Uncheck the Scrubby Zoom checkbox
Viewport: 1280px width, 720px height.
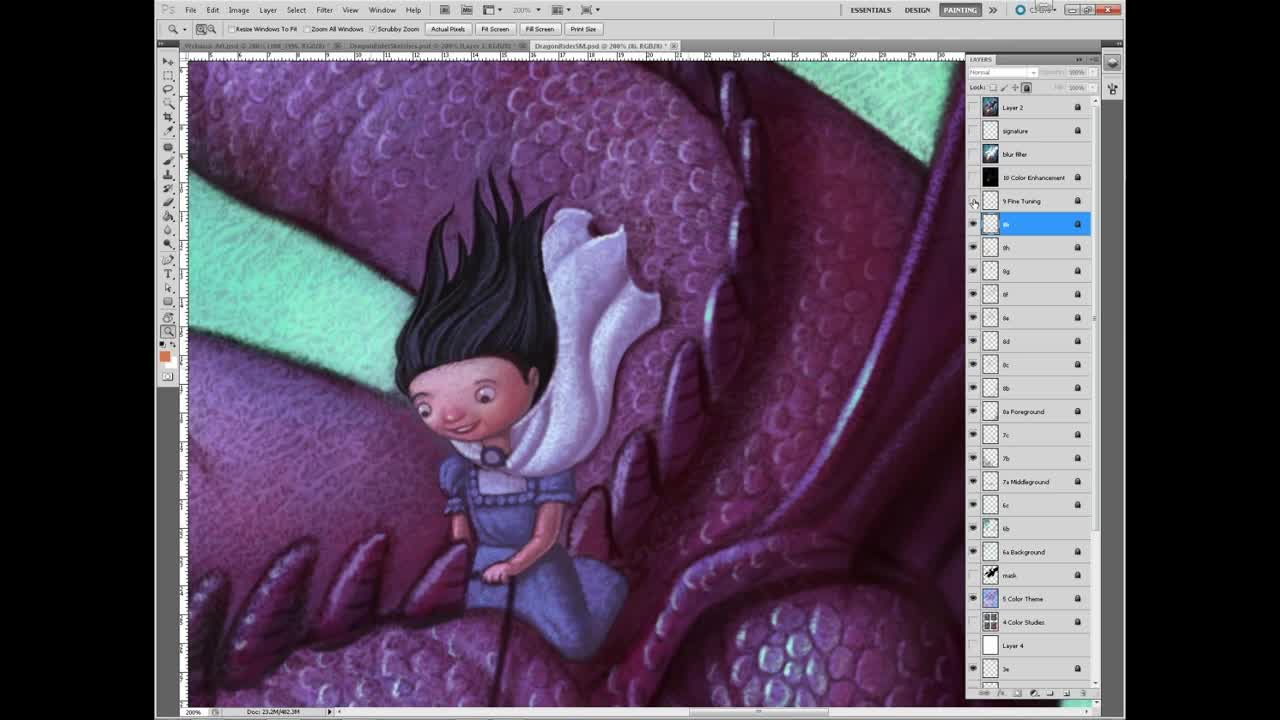coord(373,29)
